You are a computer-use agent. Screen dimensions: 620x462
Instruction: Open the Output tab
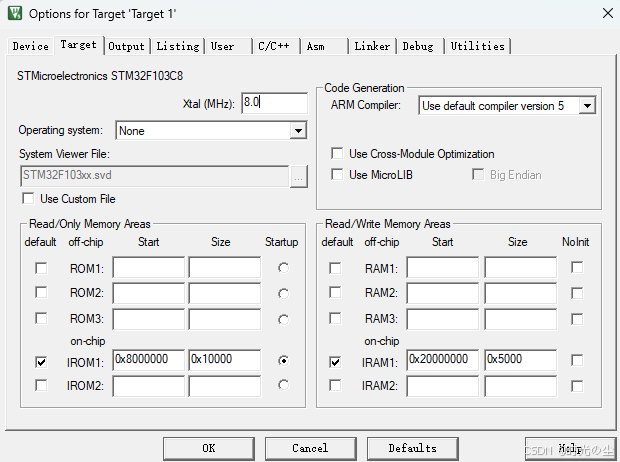coord(127,46)
